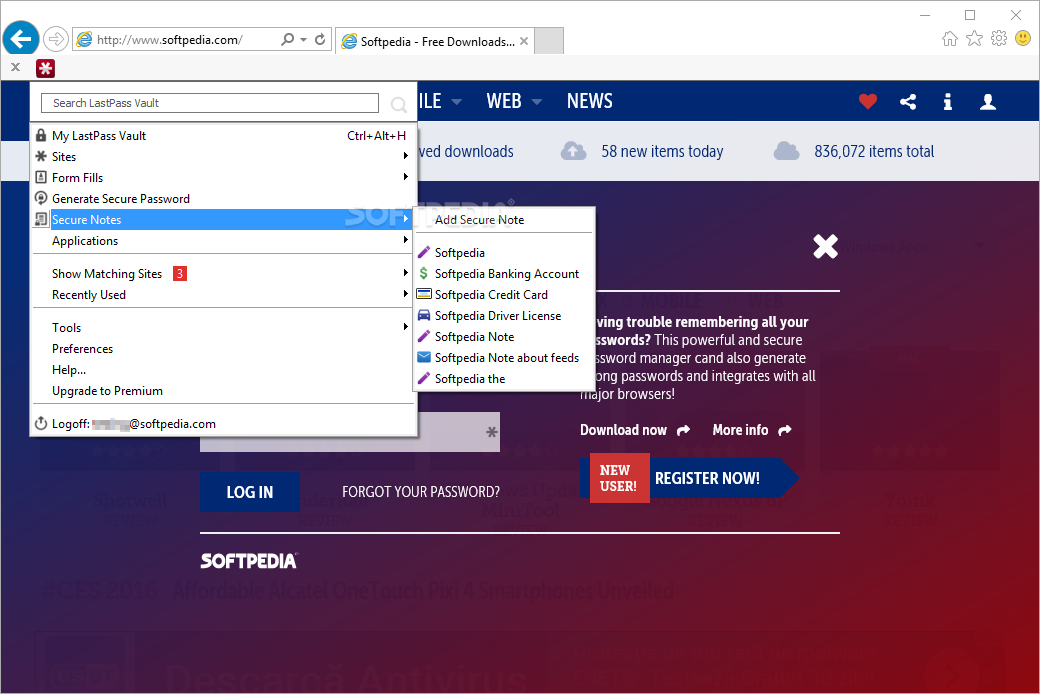Viewport: 1040px width, 694px height.
Task: Click the More info link
Action: pyautogui.click(x=751, y=430)
